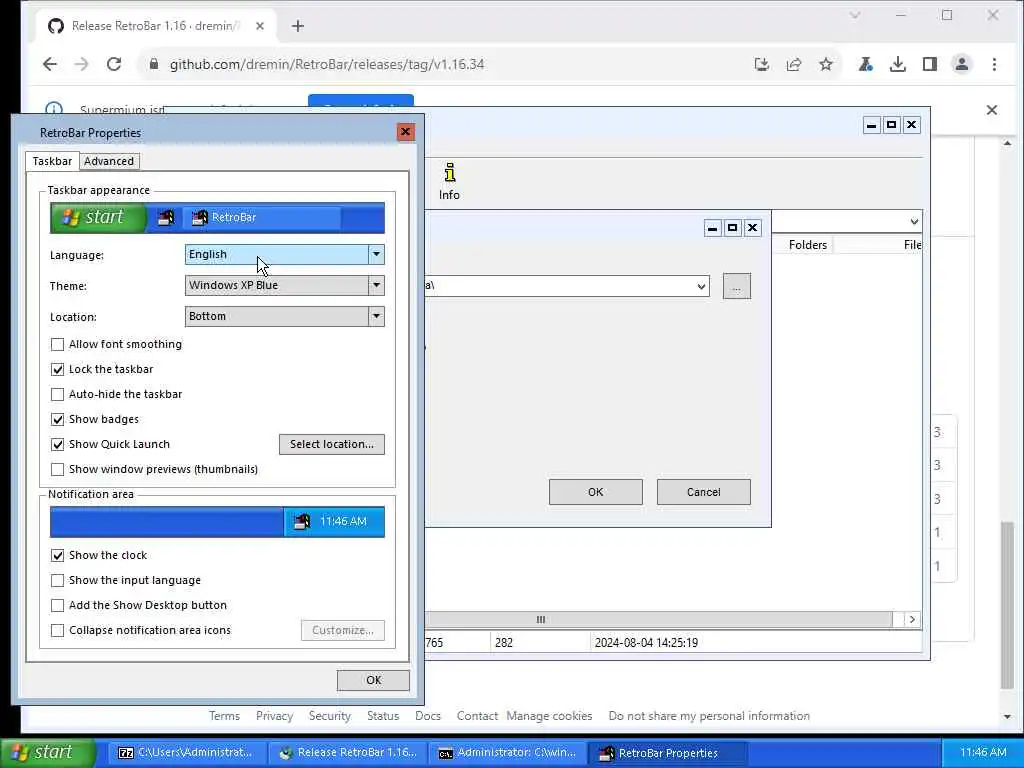This screenshot has height=768, width=1024.
Task: Click the info circle icon in notification bar
Action: coord(54,108)
